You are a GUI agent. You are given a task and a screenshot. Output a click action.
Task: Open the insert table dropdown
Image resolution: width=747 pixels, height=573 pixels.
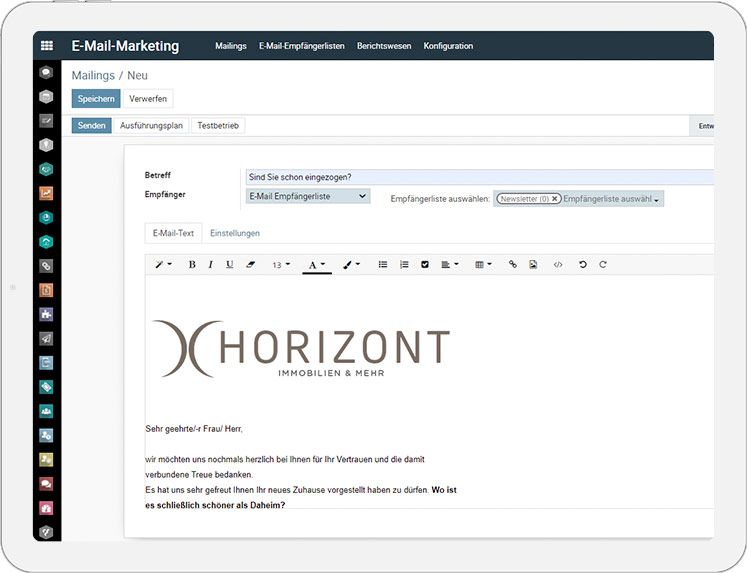point(483,265)
